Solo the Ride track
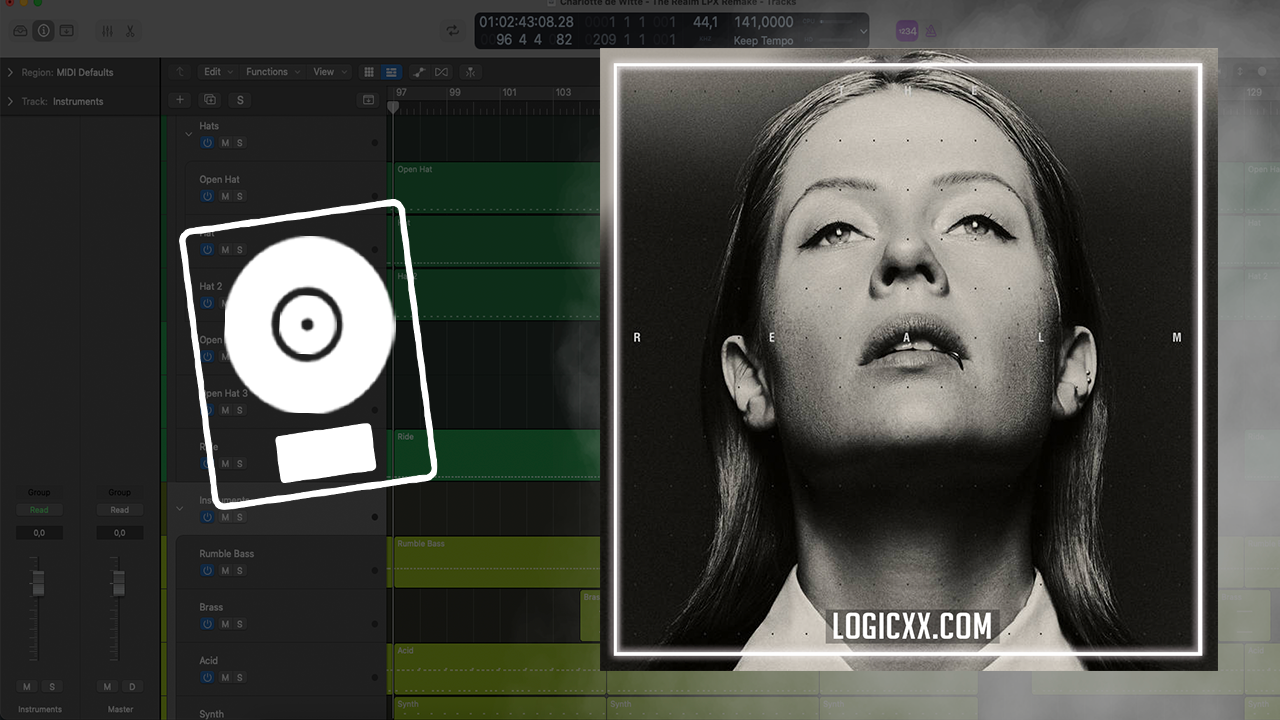The image size is (1280, 720). point(240,464)
